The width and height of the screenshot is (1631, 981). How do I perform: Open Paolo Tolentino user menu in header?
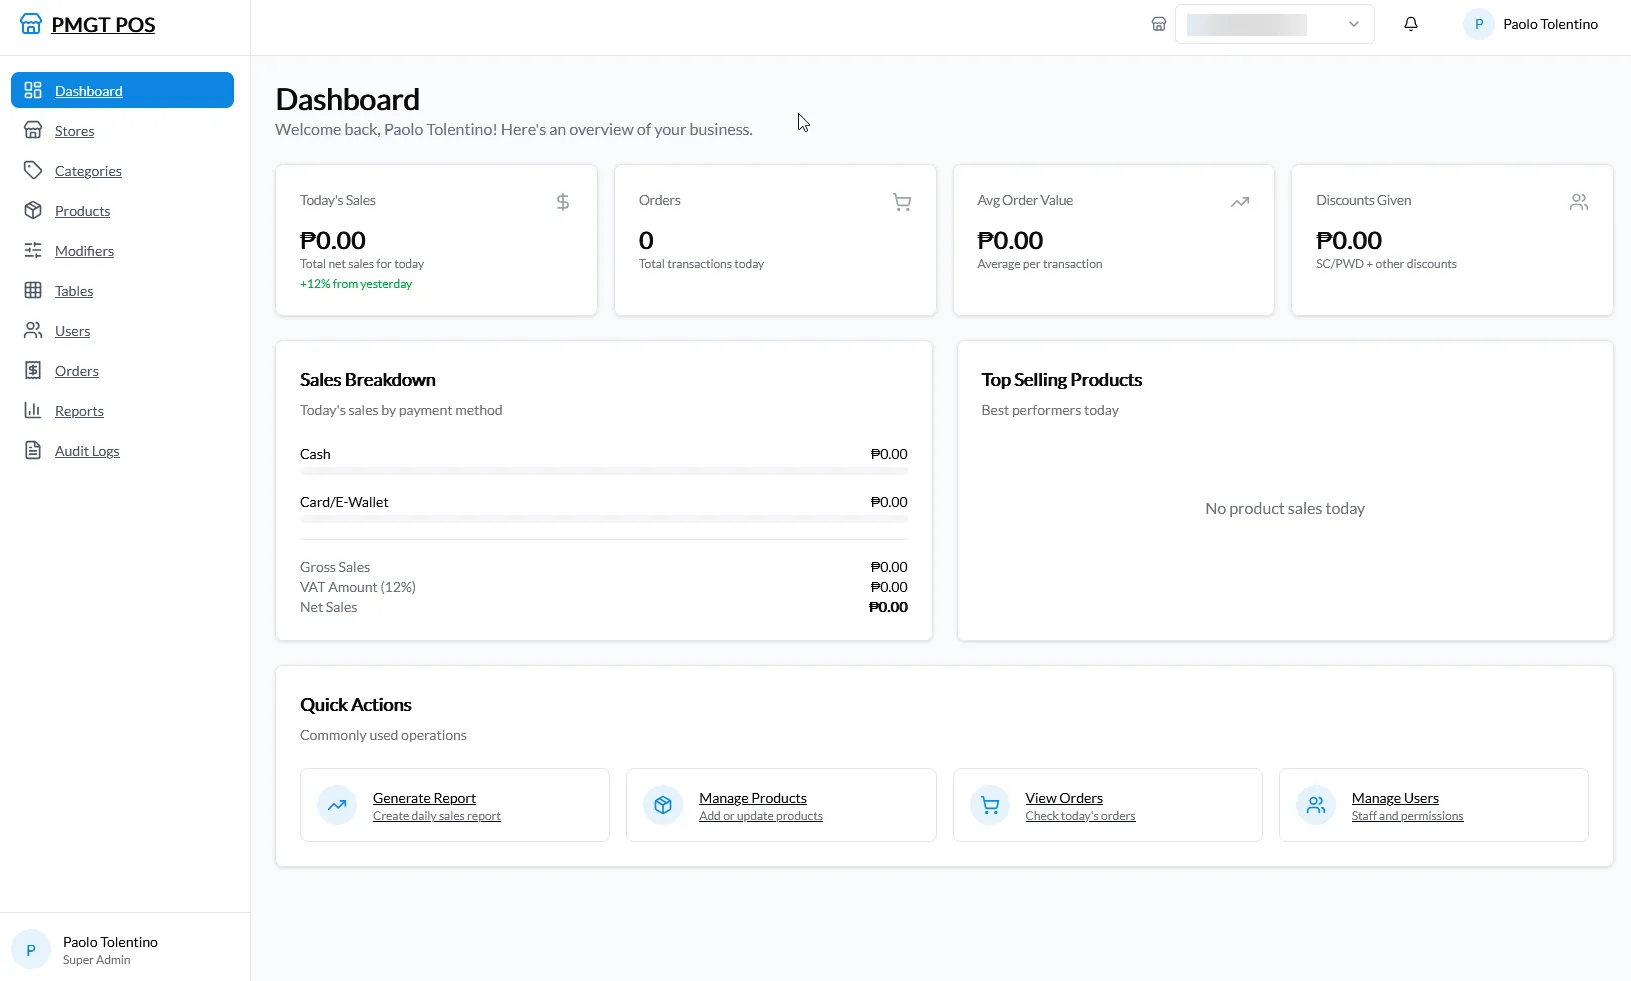click(x=1531, y=24)
